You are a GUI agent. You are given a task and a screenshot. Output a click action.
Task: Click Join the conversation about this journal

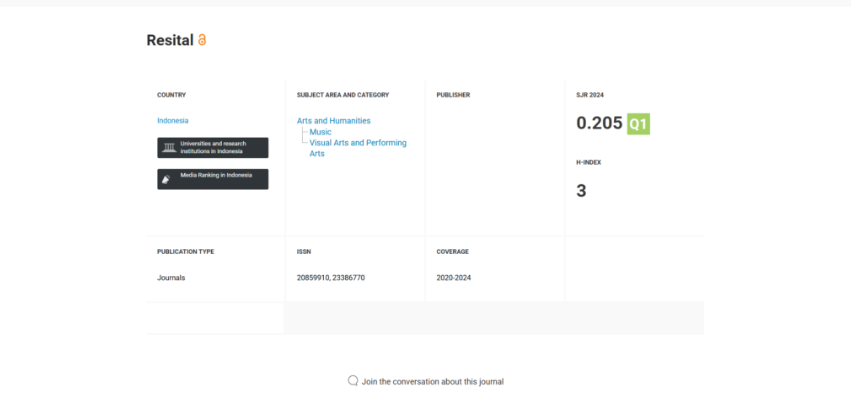click(433, 382)
